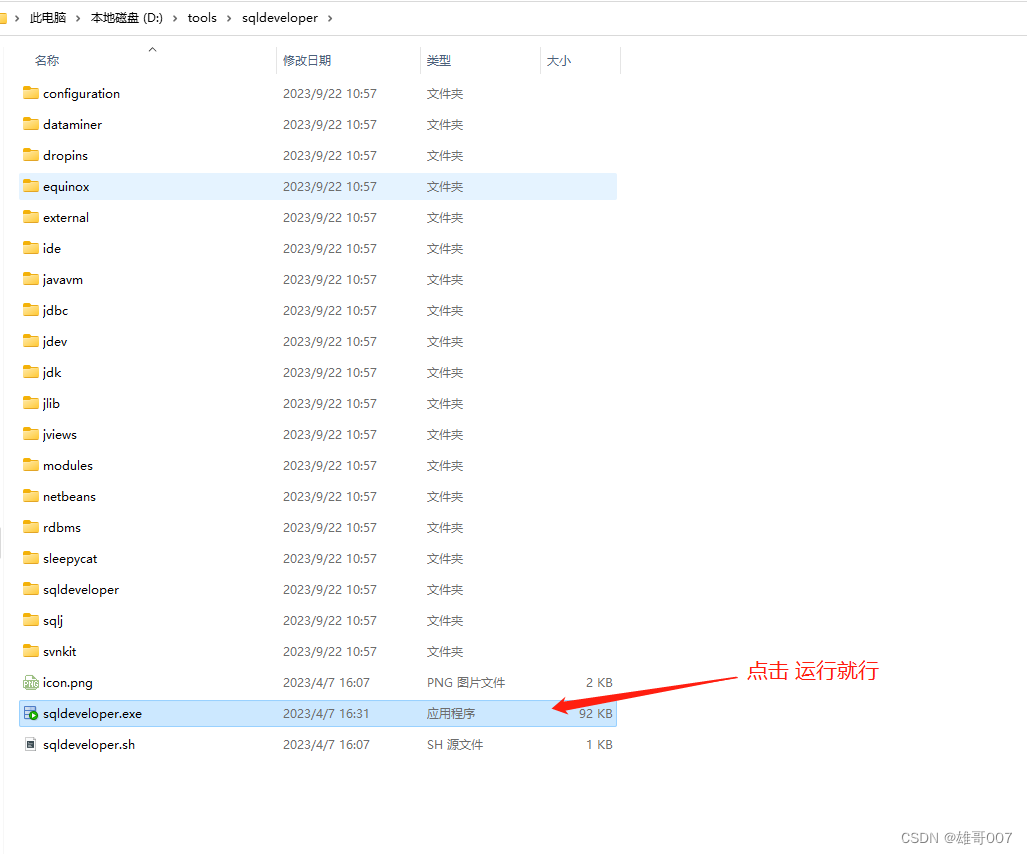
Task: Click the jdbc folder icon
Action: click(31, 310)
